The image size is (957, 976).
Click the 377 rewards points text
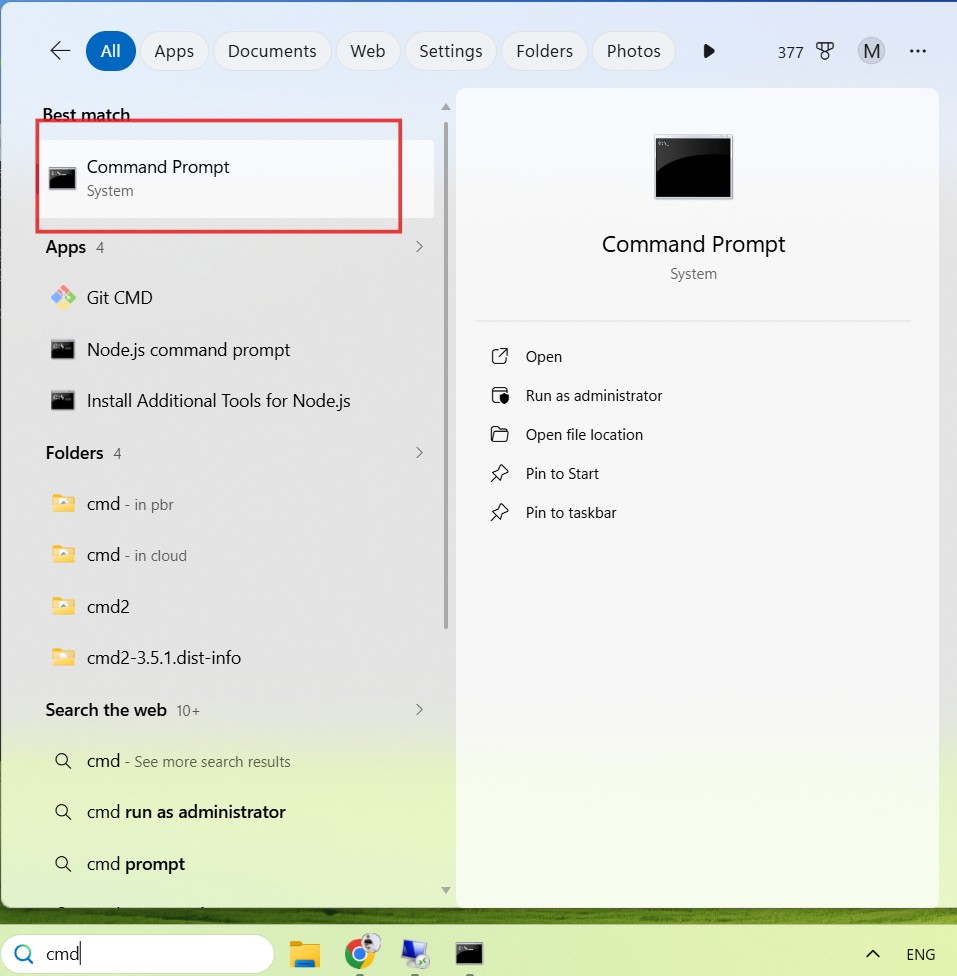coord(790,52)
